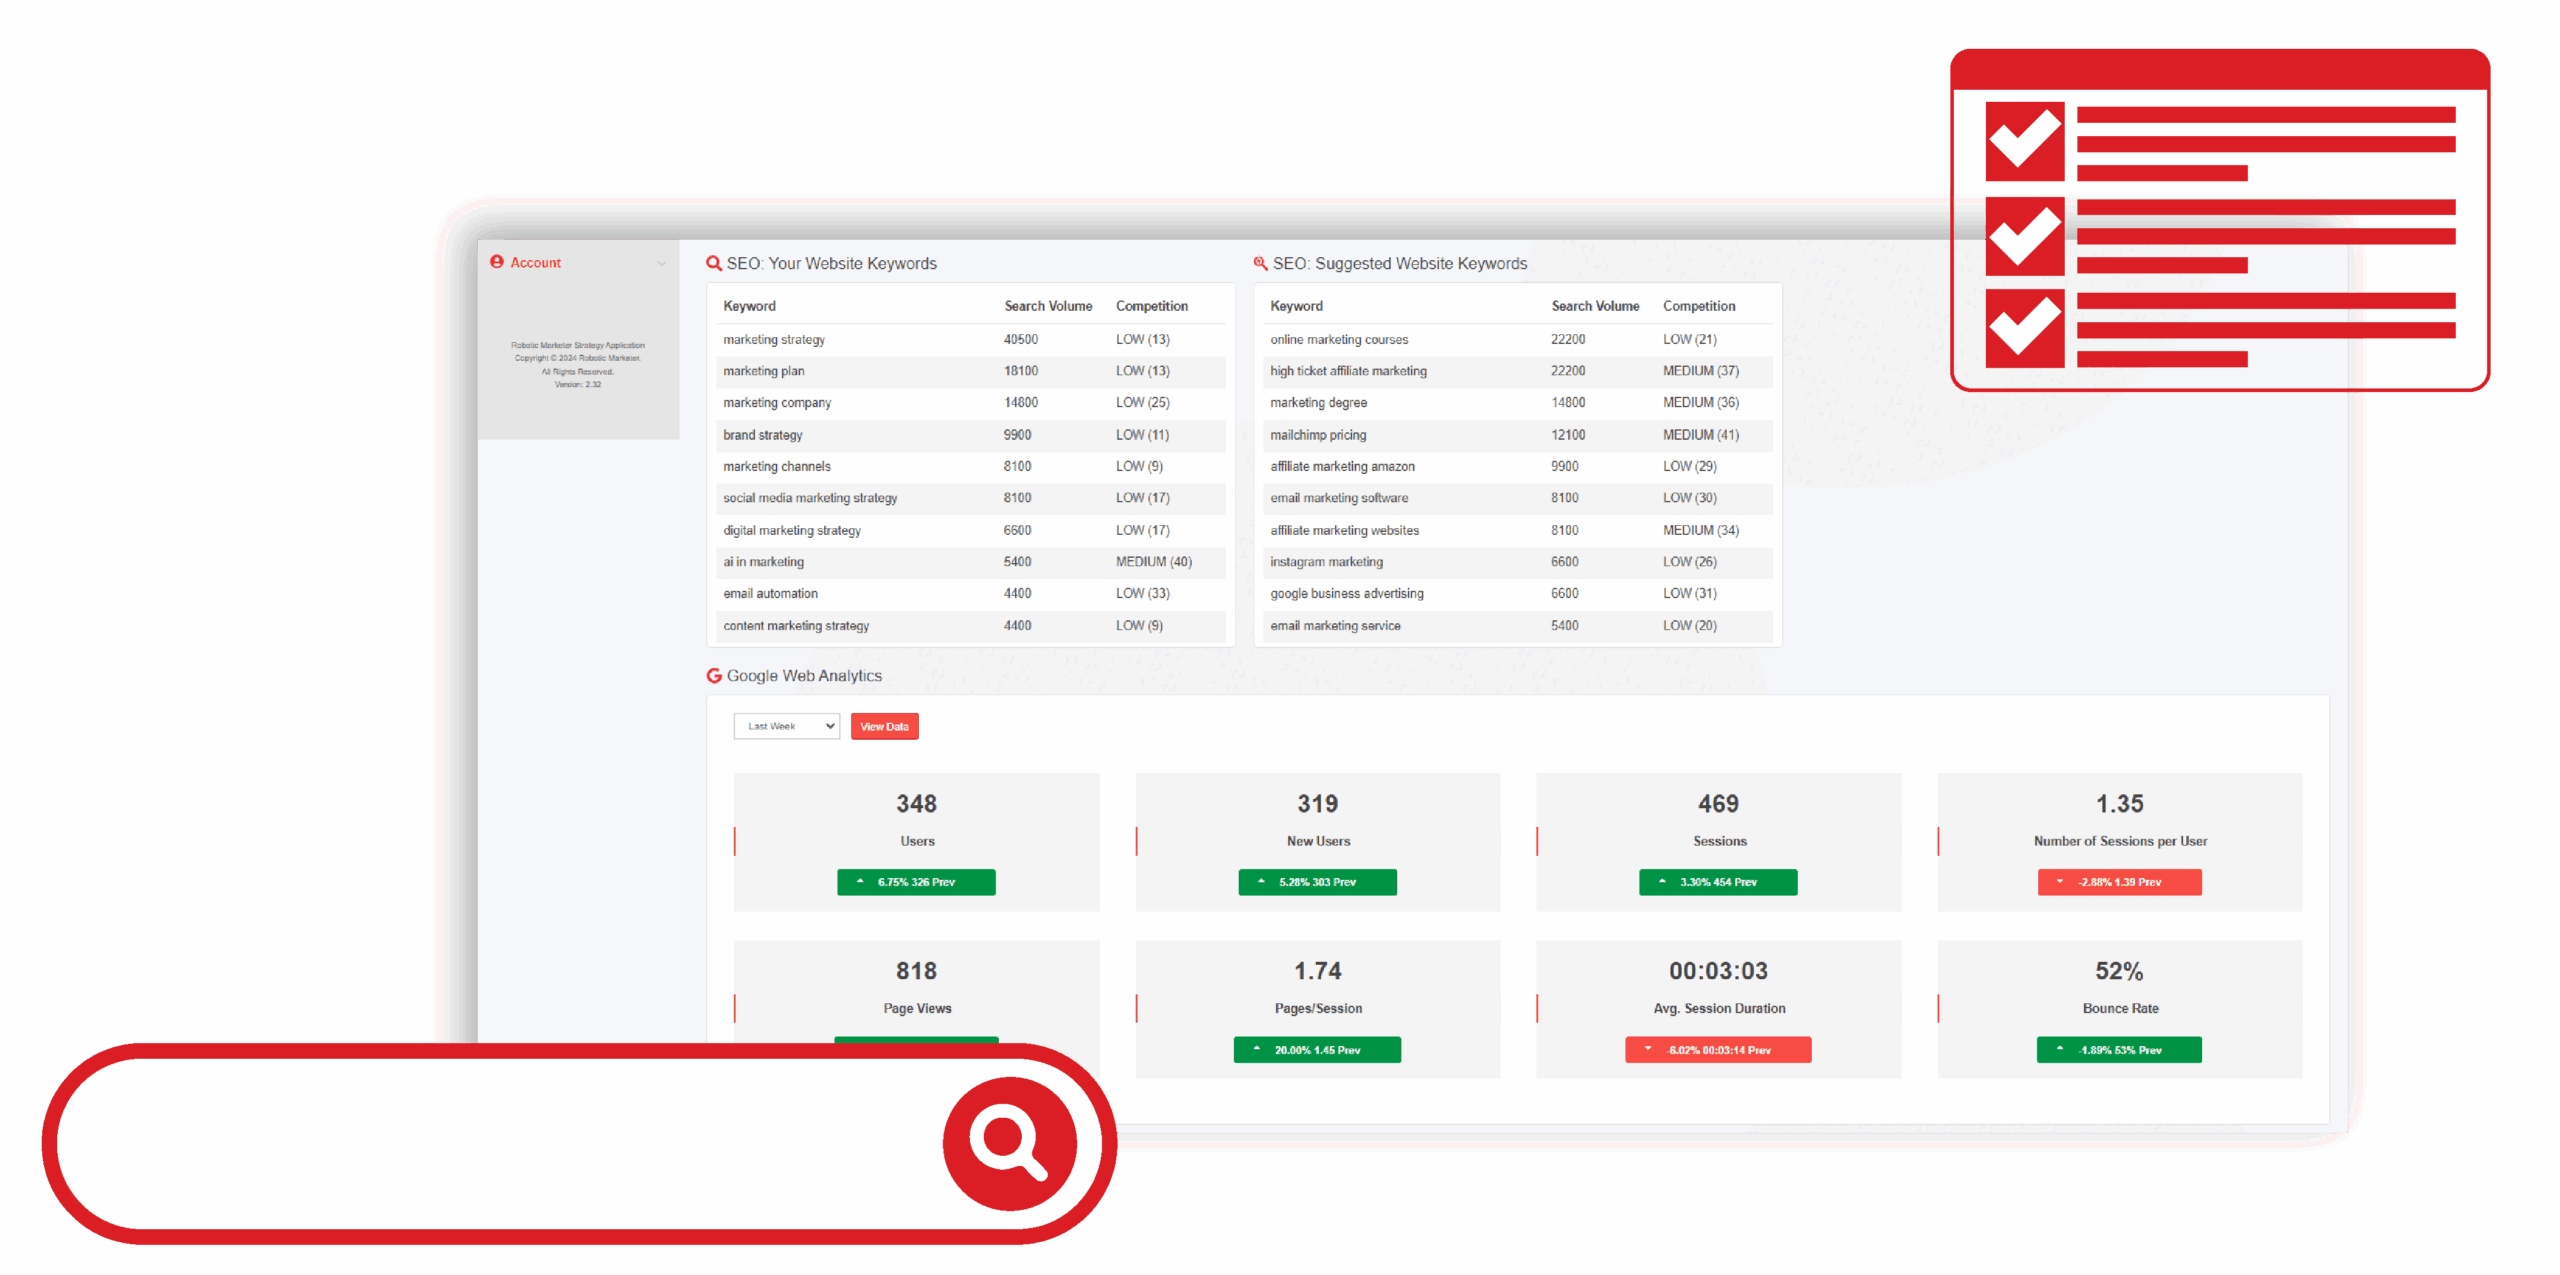Expand the Account menu chevron in sidebar
This screenshot has height=1275, width=2560.
tap(661, 264)
